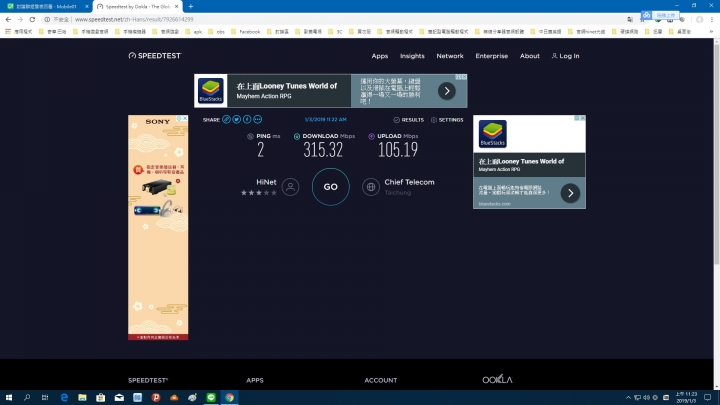Click the Chief Telecom server globe icon
This screenshot has width=720, height=405.
[371, 187]
